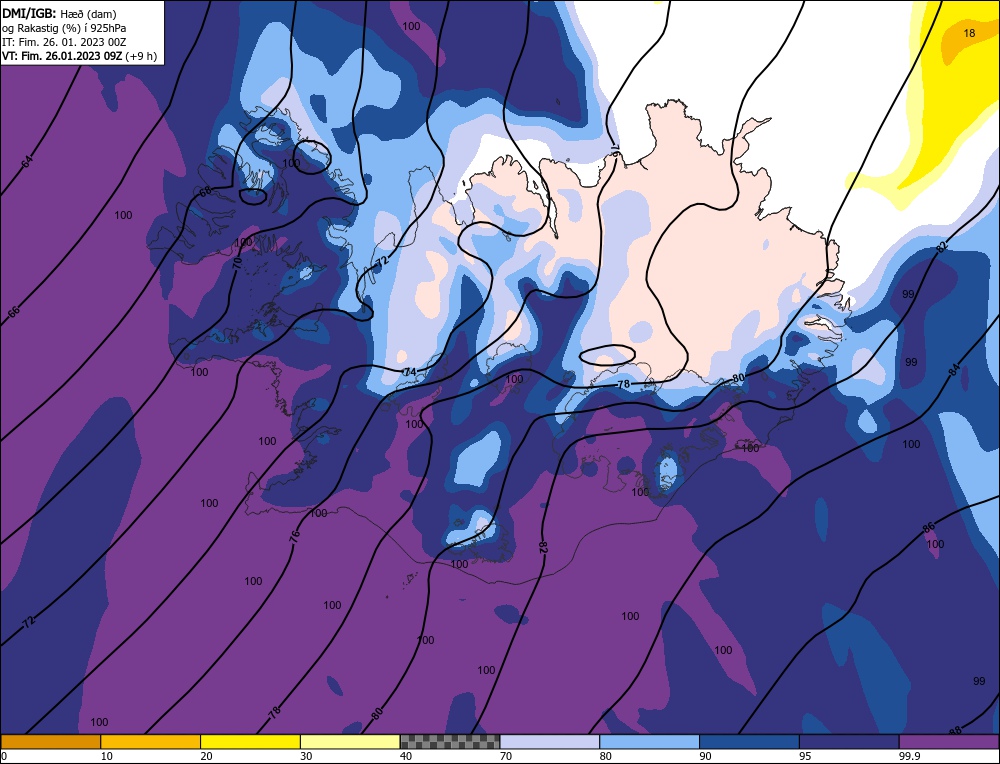Click the '86' contour line label
This screenshot has width=1000, height=764.
(x=929, y=527)
